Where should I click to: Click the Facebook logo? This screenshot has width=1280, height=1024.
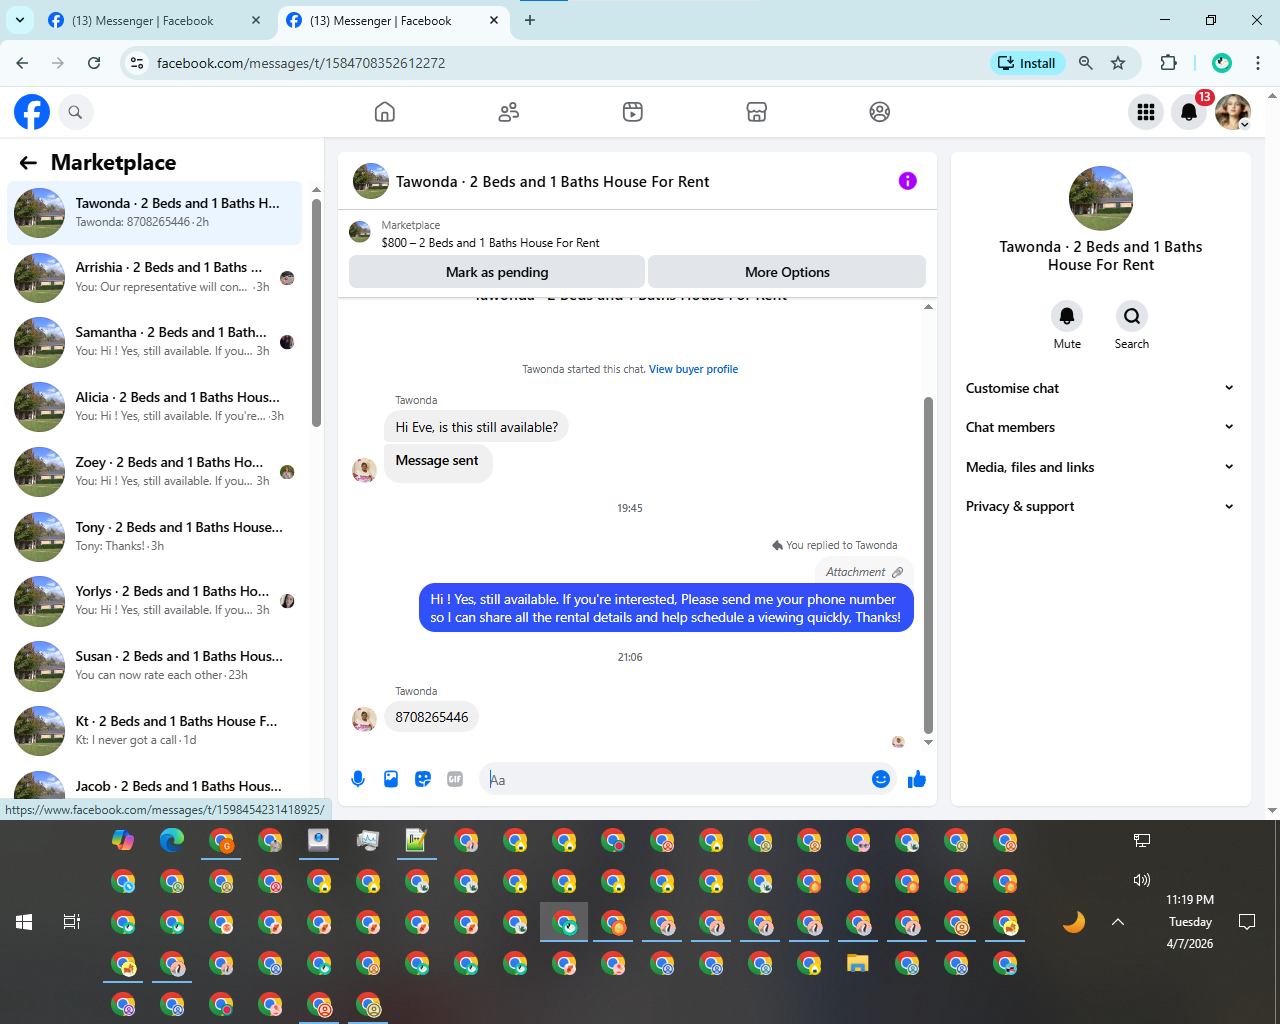[32, 112]
